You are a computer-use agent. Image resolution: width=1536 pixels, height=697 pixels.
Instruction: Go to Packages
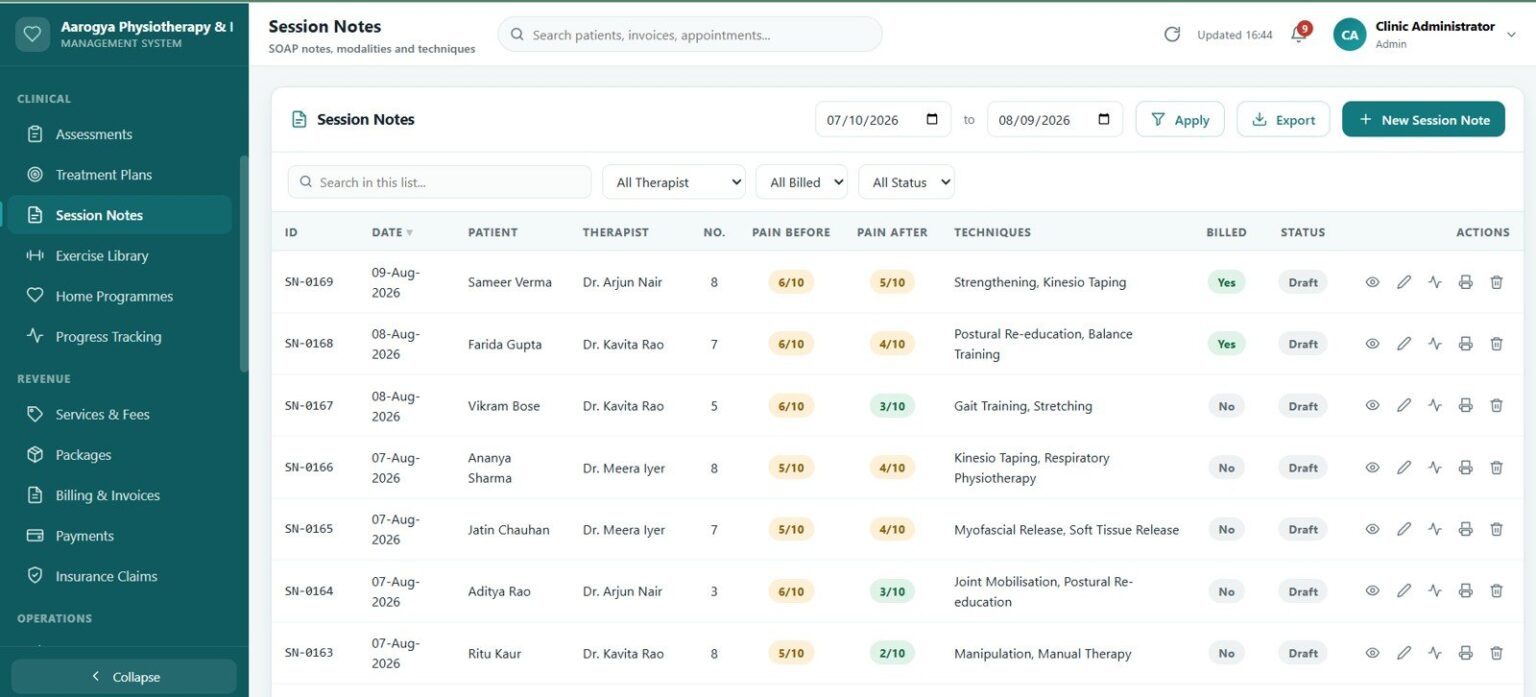(x=120, y=455)
